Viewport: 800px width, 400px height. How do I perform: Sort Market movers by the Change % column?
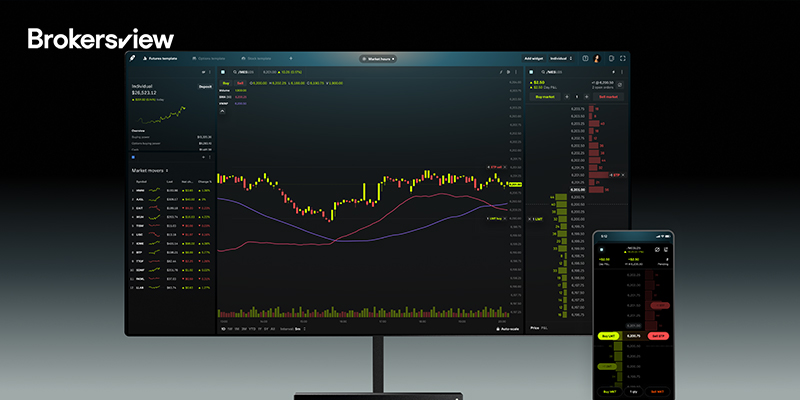tap(205, 182)
